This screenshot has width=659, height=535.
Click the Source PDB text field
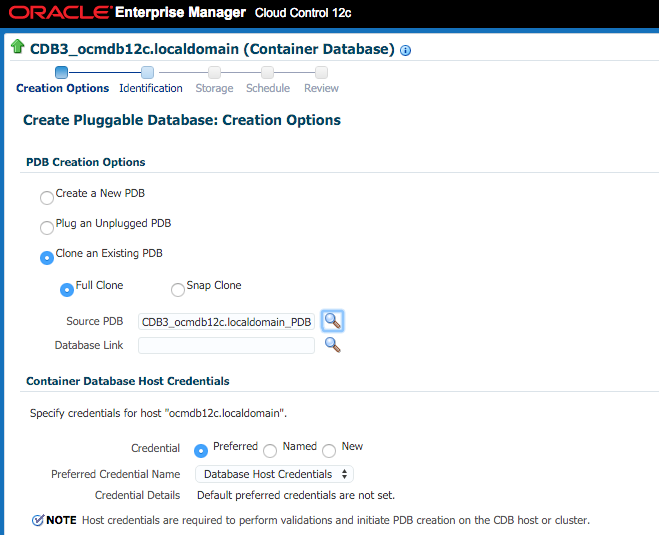click(x=227, y=322)
